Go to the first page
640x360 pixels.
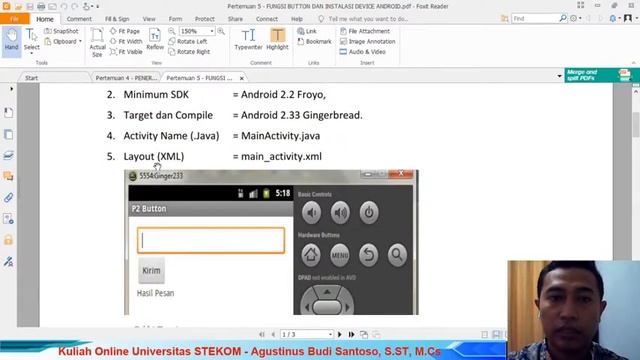(x=262, y=334)
